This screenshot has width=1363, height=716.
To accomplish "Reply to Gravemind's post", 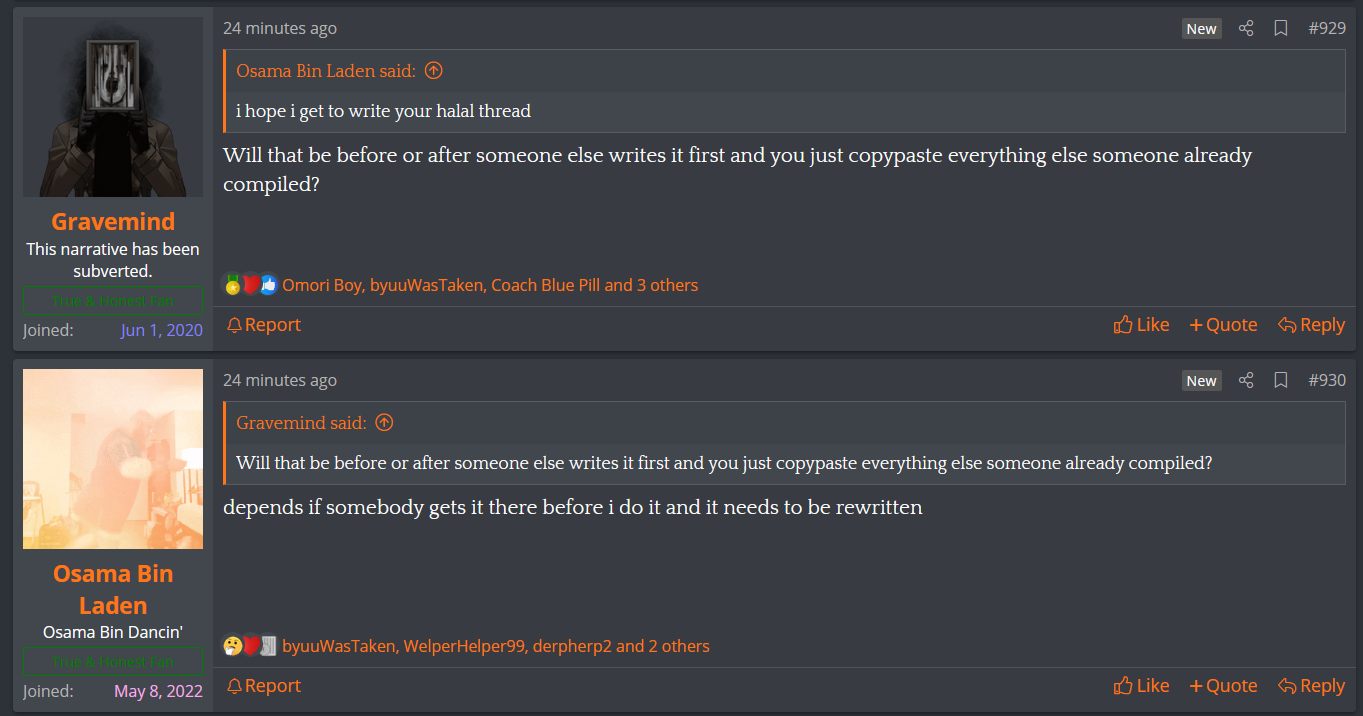I will pos(1311,325).
